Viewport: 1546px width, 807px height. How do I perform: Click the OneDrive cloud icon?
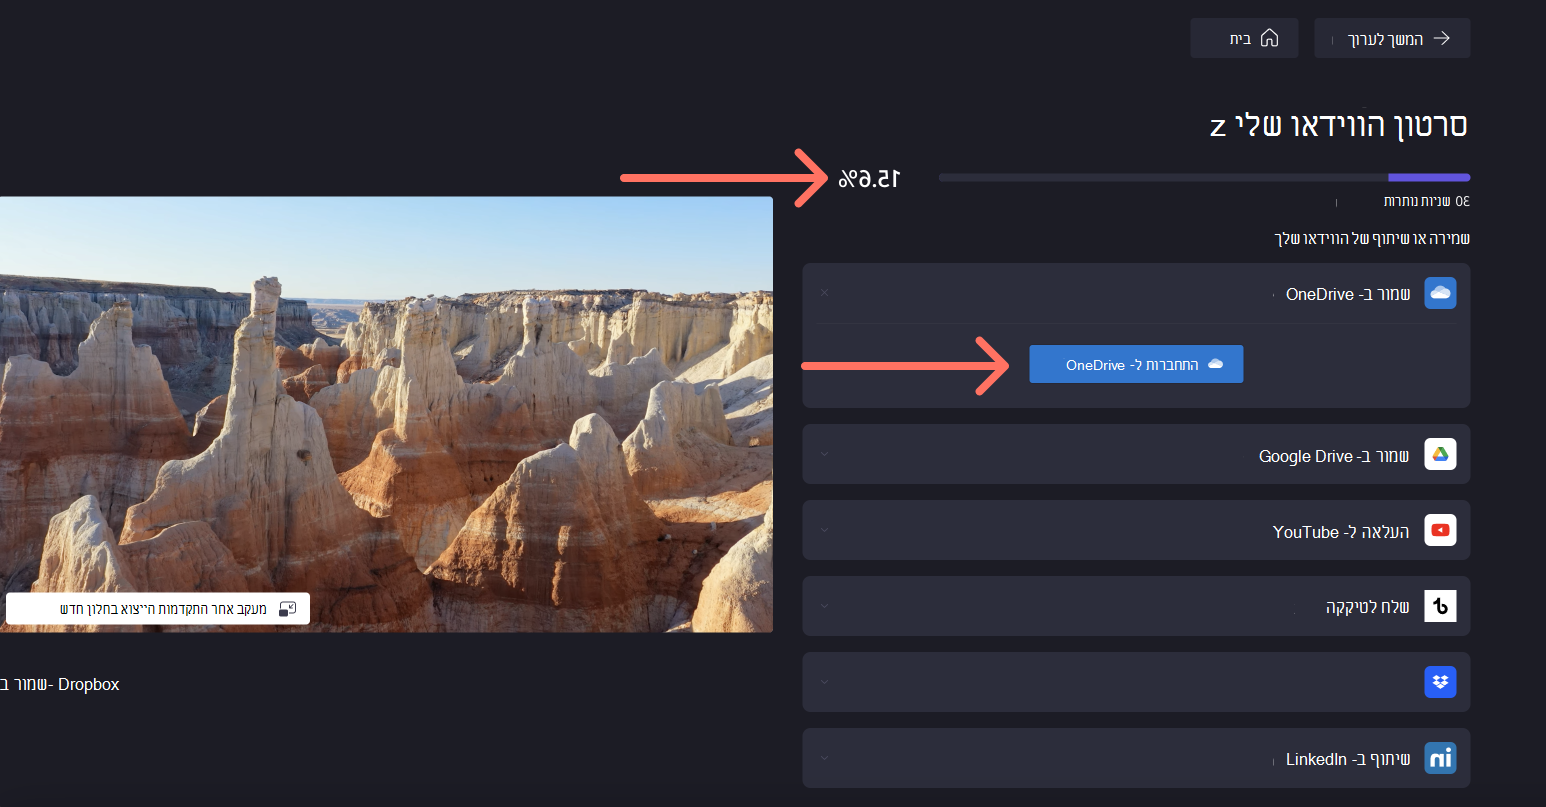click(1440, 293)
